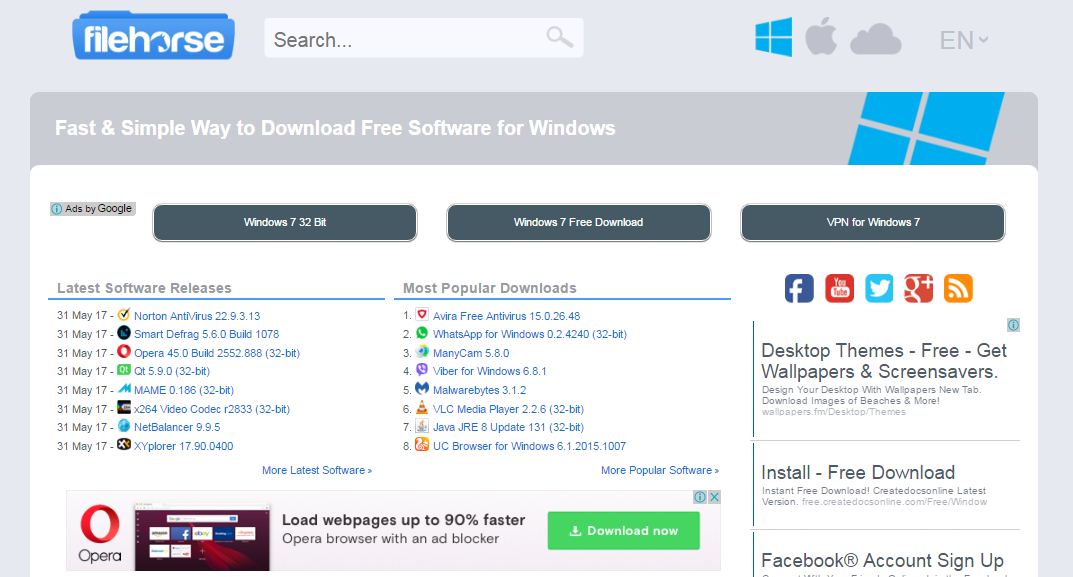Click the magnifier search icon

coord(559,36)
